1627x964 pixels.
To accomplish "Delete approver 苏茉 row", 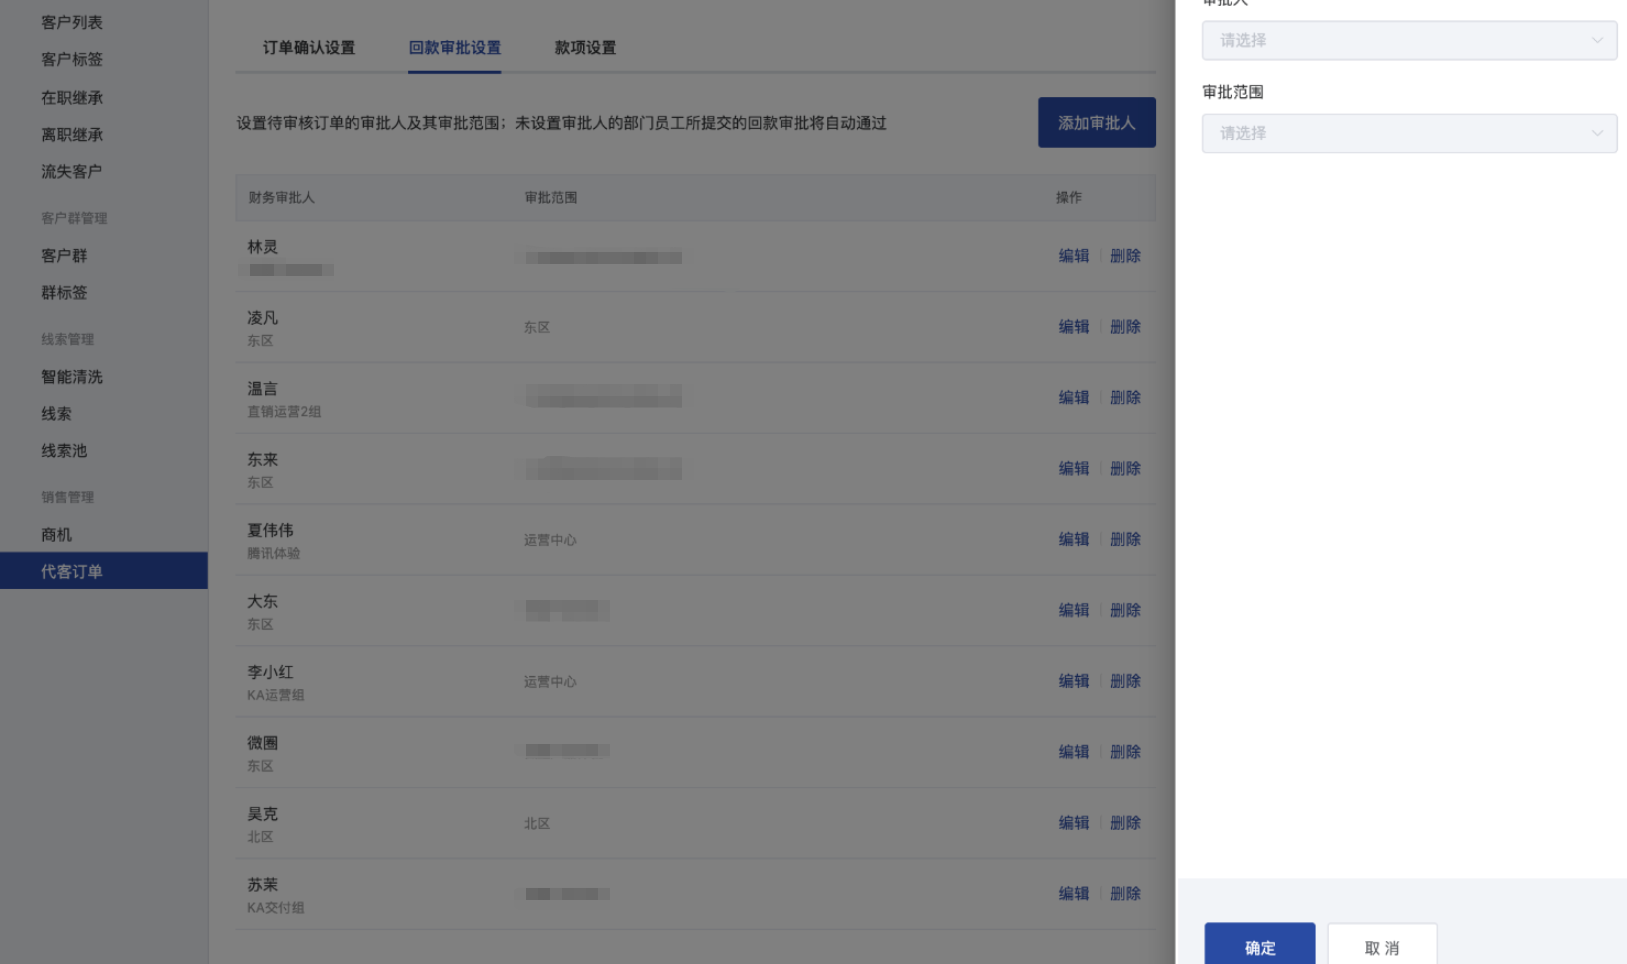I will [x=1125, y=895].
